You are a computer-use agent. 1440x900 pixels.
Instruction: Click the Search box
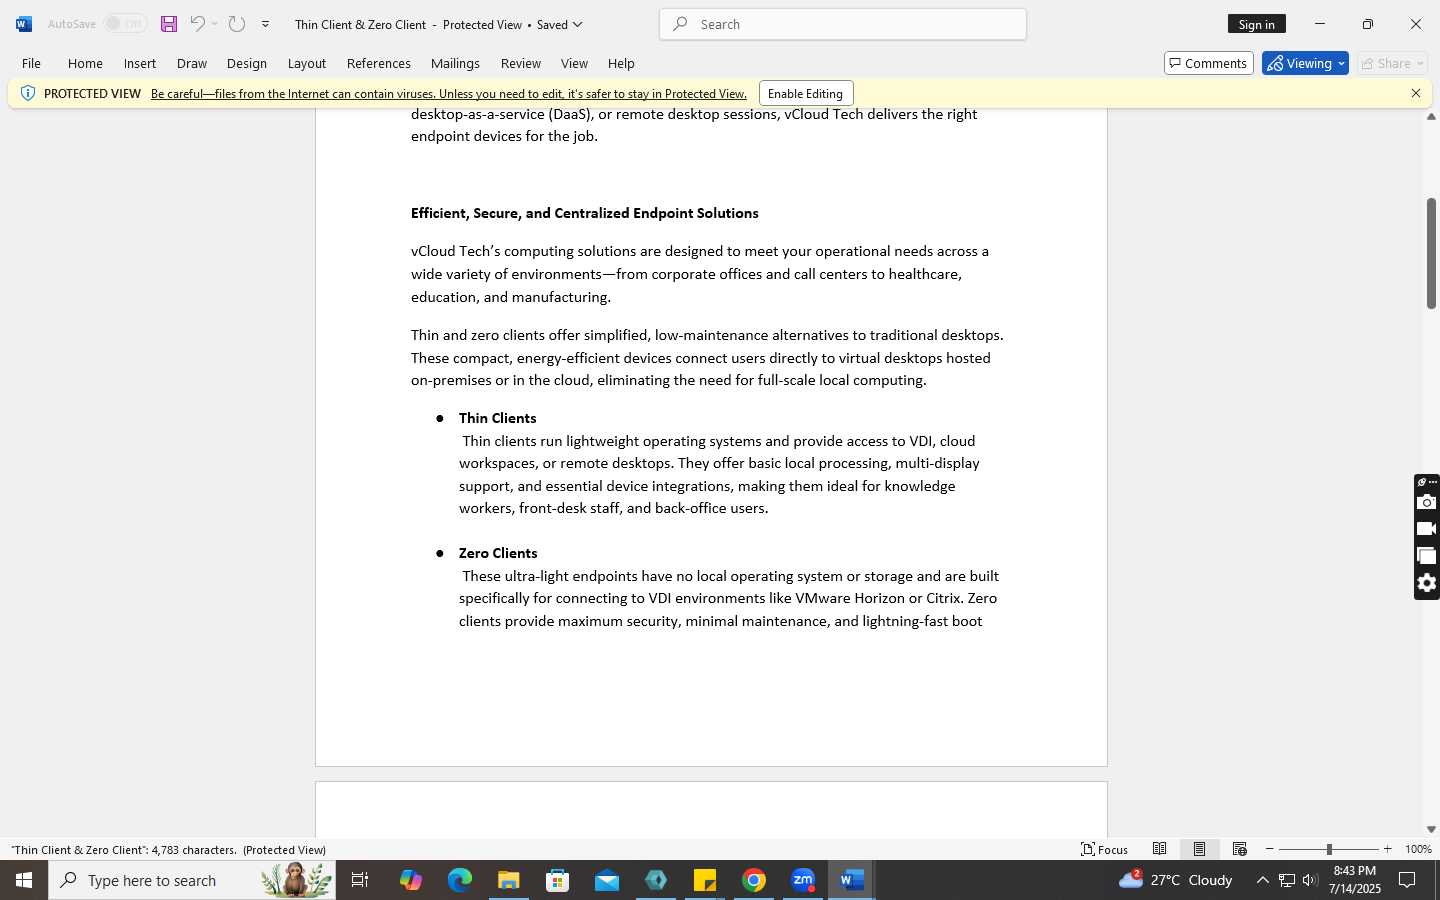[x=843, y=24]
